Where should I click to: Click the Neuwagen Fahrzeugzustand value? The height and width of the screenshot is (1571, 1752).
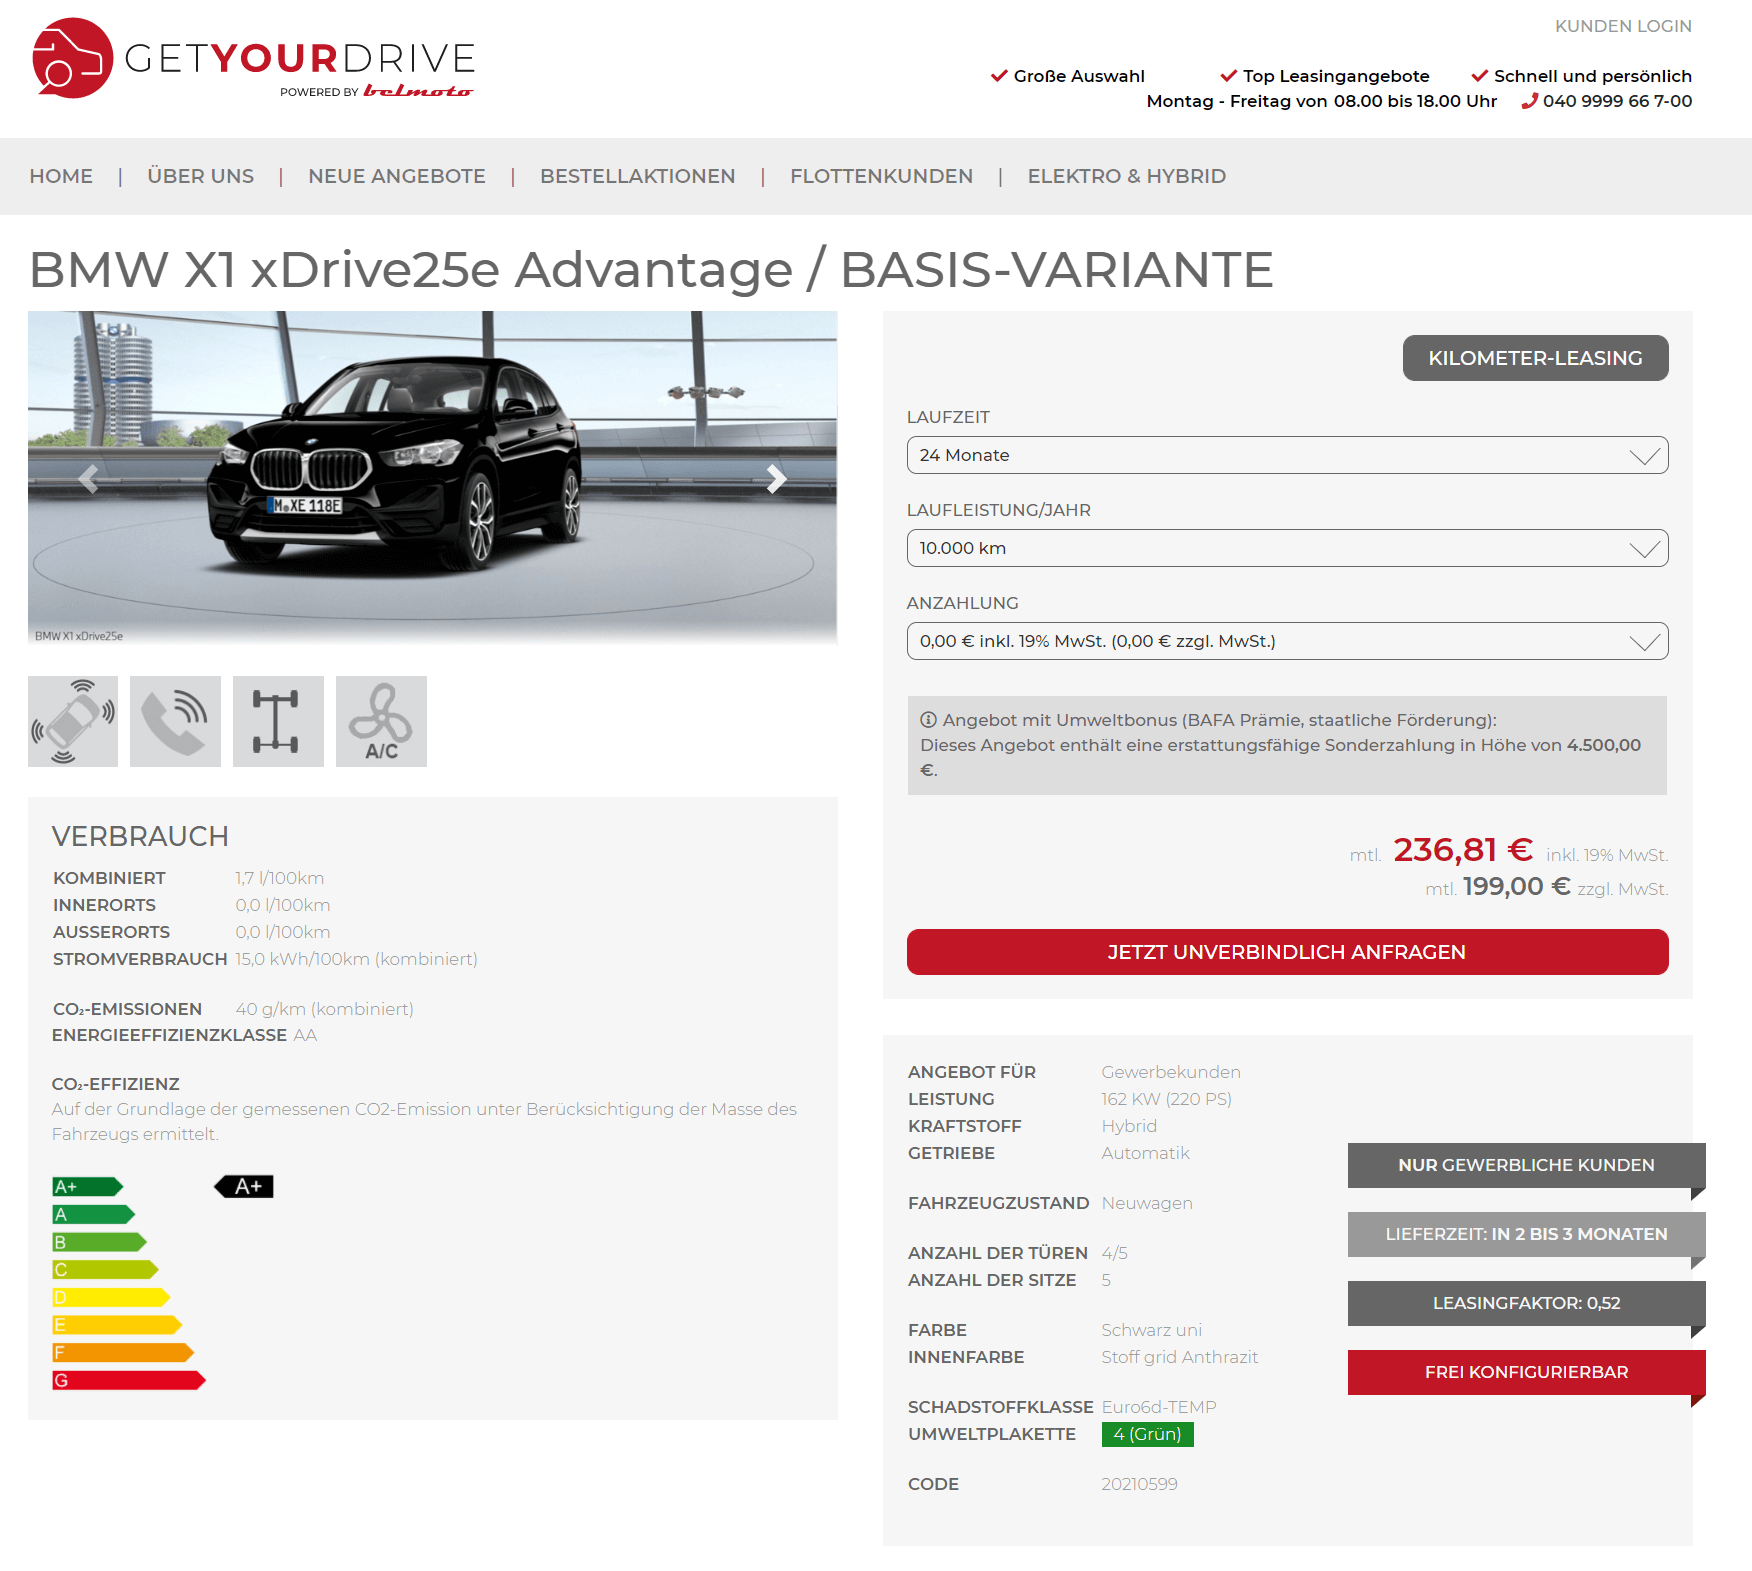tap(1147, 1203)
